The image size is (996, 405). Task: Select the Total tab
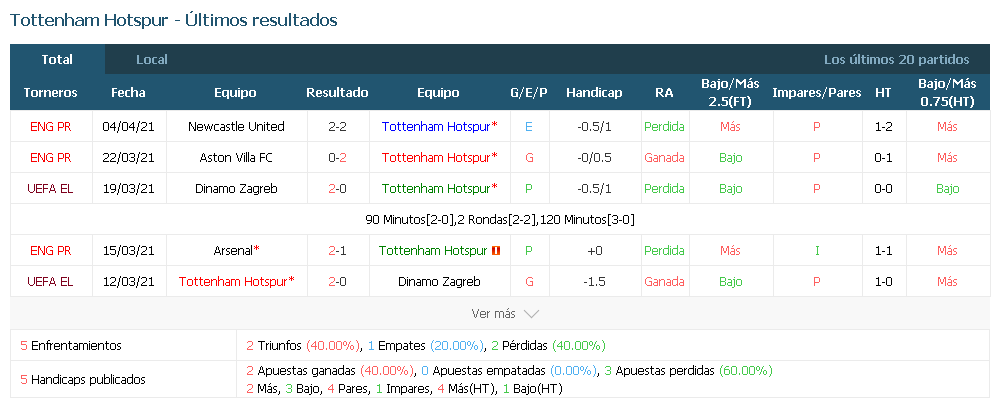pyautogui.click(x=57, y=60)
